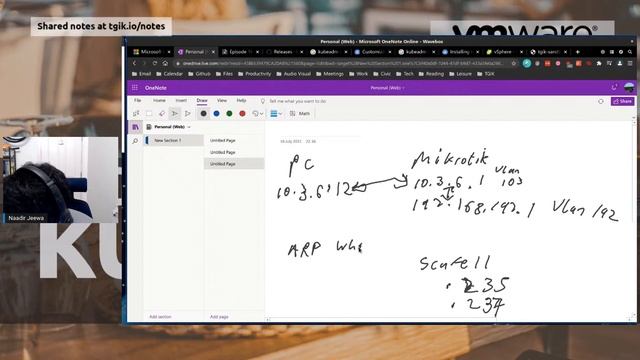Close the Episode browser tab
640x360 pixels.
tap(257, 52)
